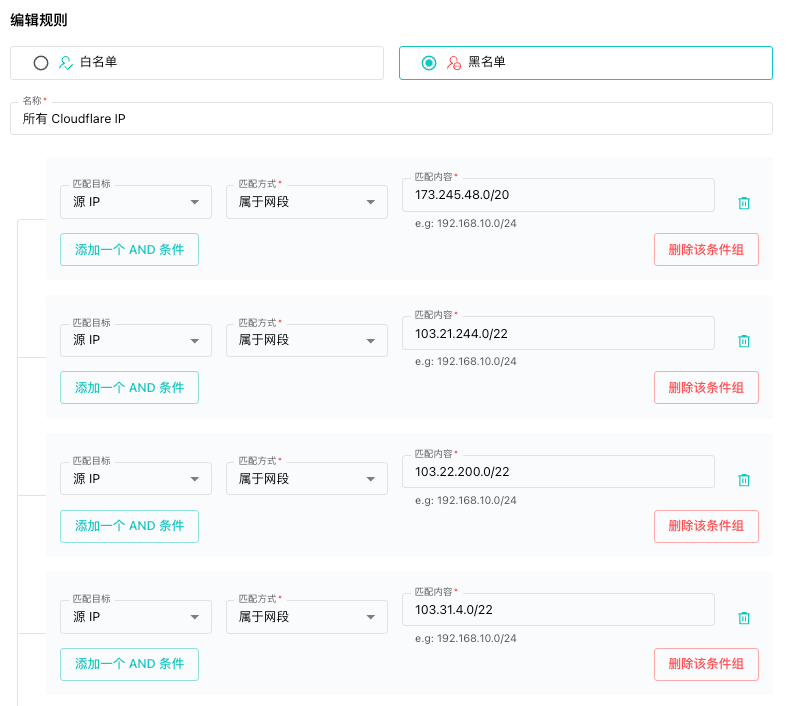Click the 匹配内容 field with 103.22.200.0/22
787x706 pixels.
tap(558, 472)
